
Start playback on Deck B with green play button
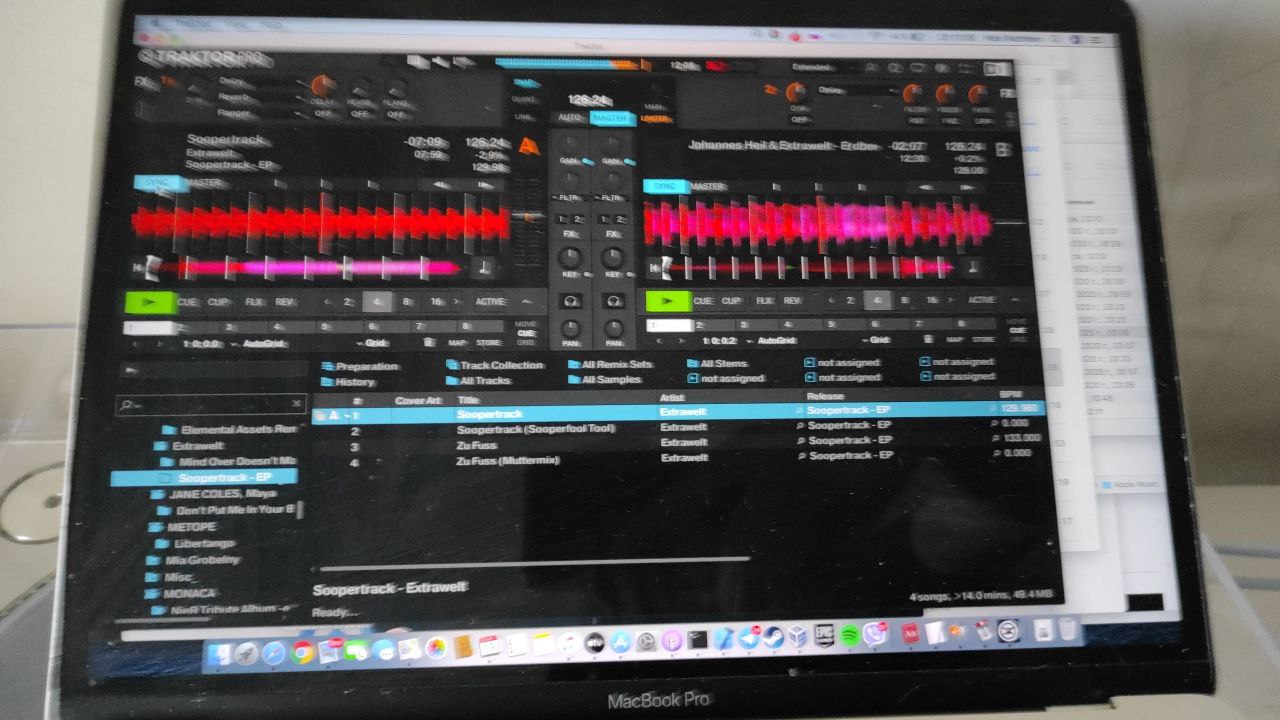coord(669,300)
